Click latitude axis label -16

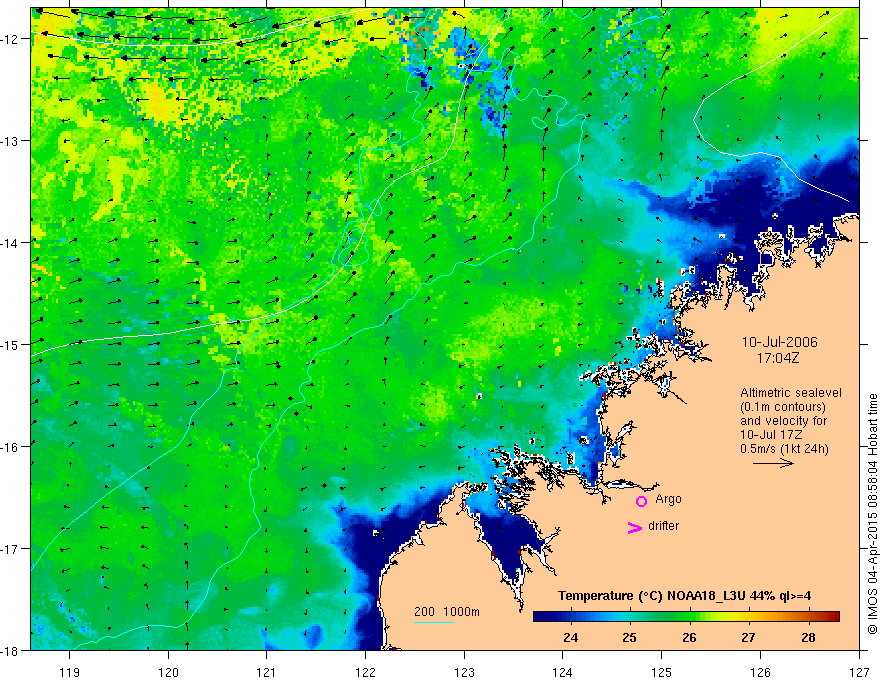click(x=10, y=447)
